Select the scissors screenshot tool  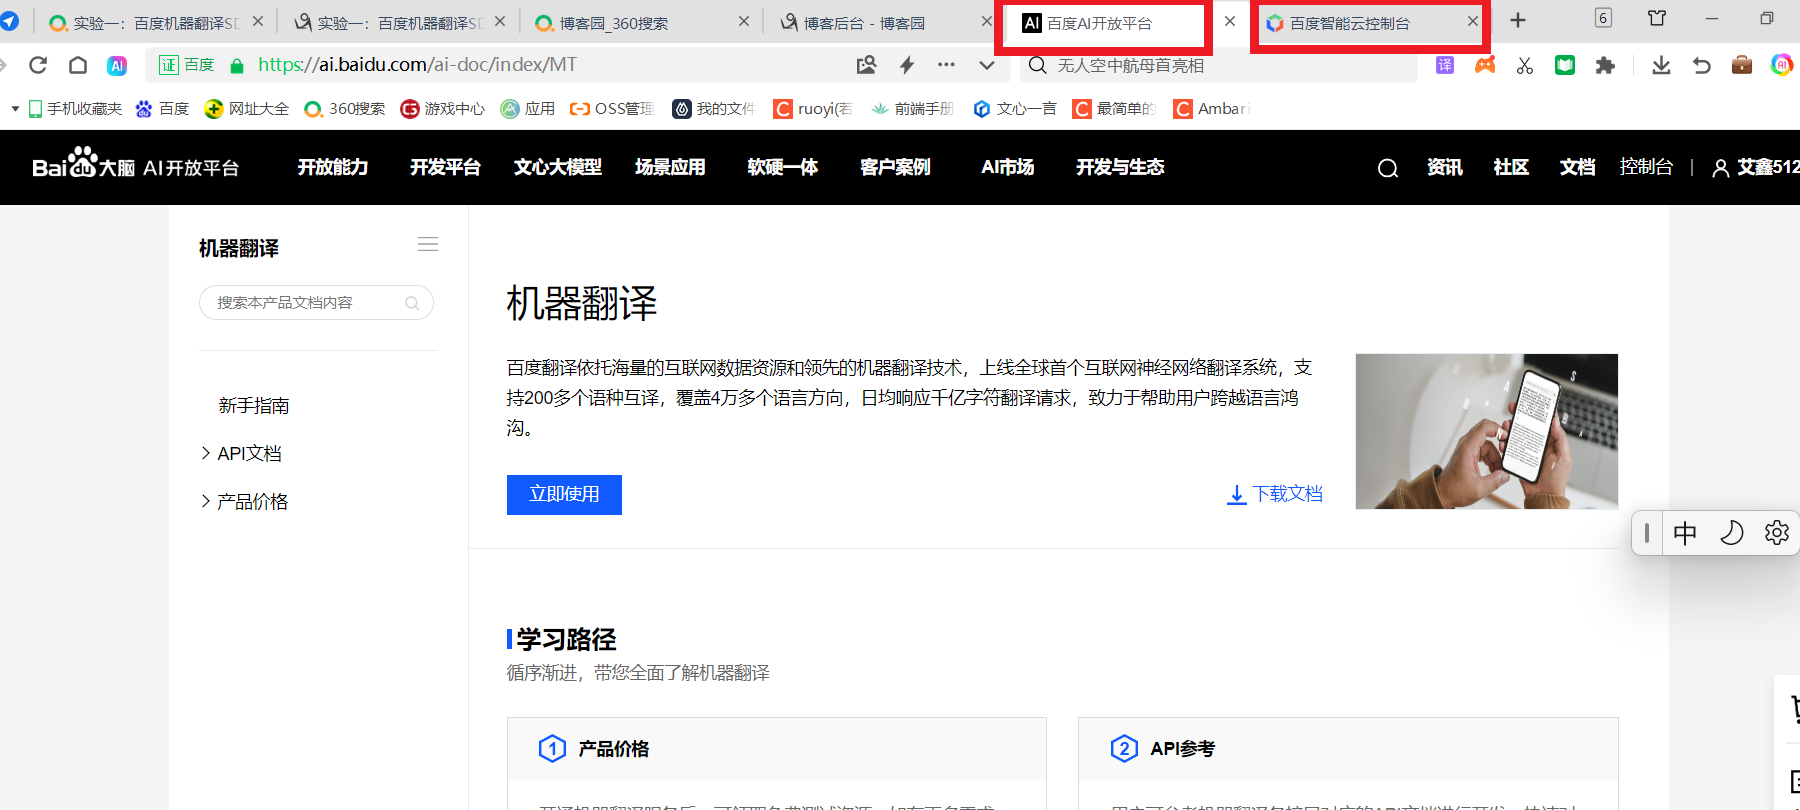tap(1525, 65)
